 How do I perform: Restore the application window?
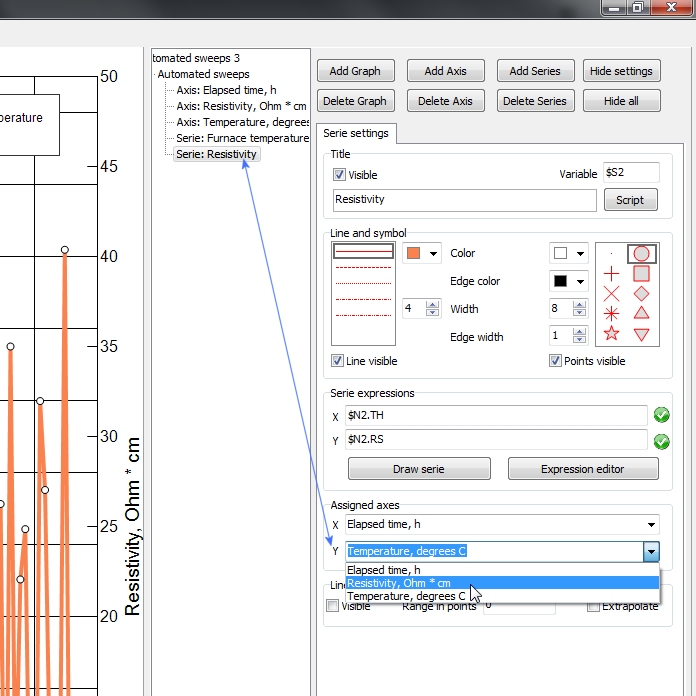(x=638, y=8)
